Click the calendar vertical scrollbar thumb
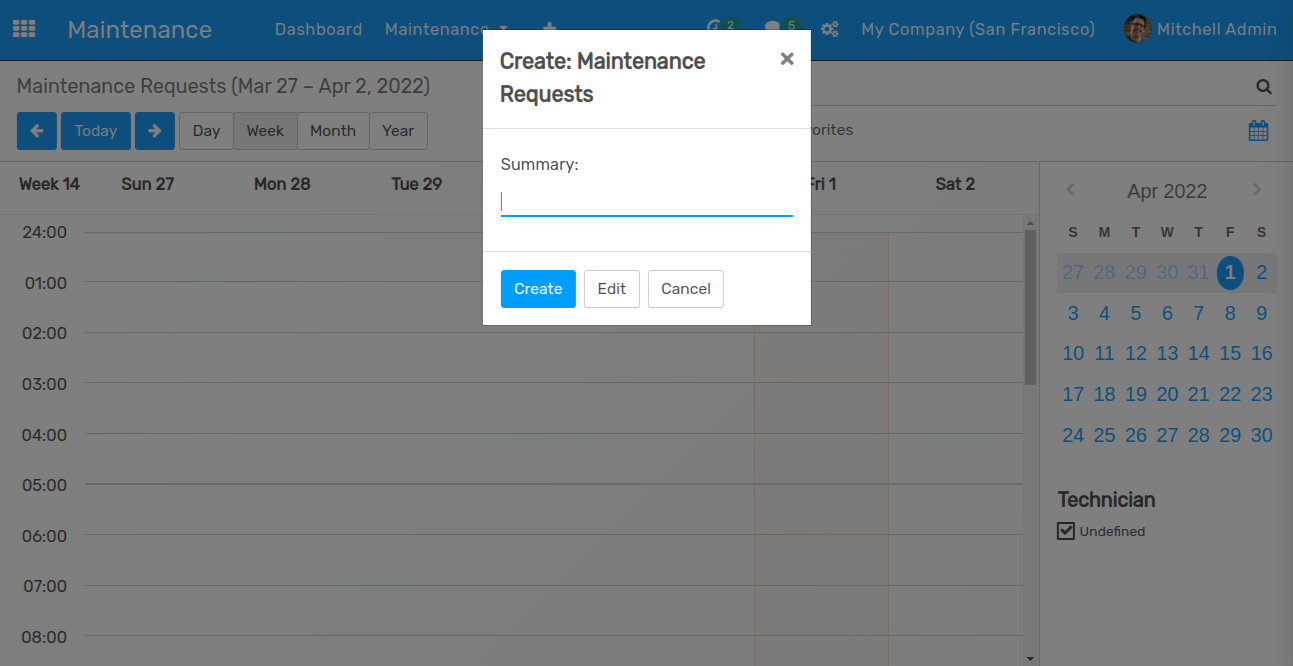Viewport: 1293px width, 666px height. 1030,307
